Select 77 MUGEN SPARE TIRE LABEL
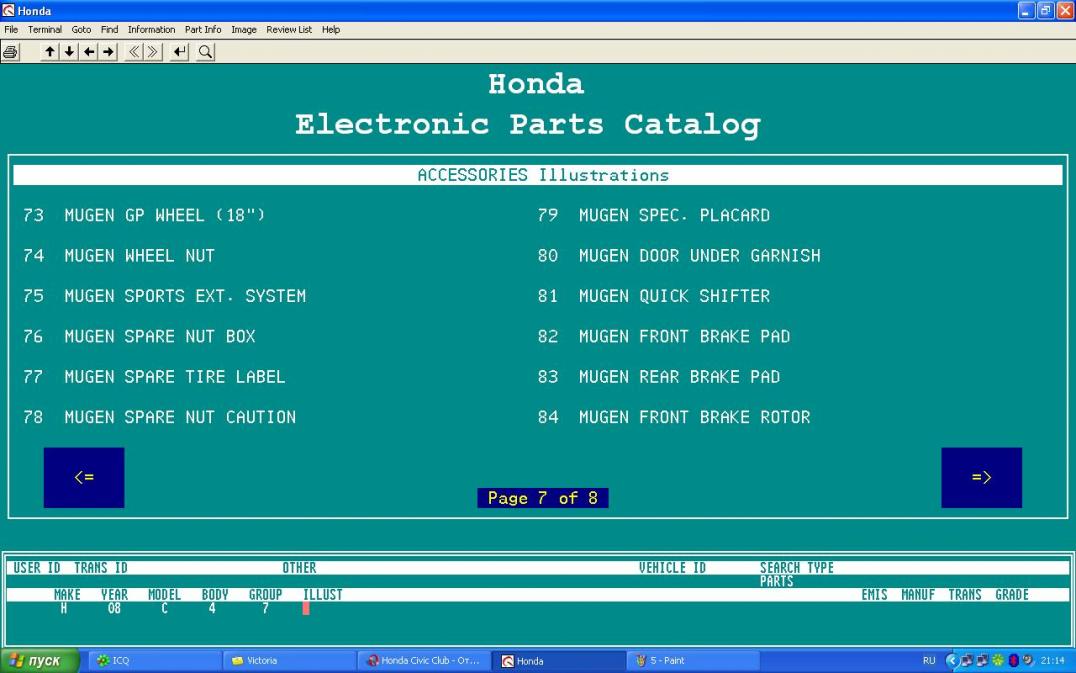 [x=154, y=377]
